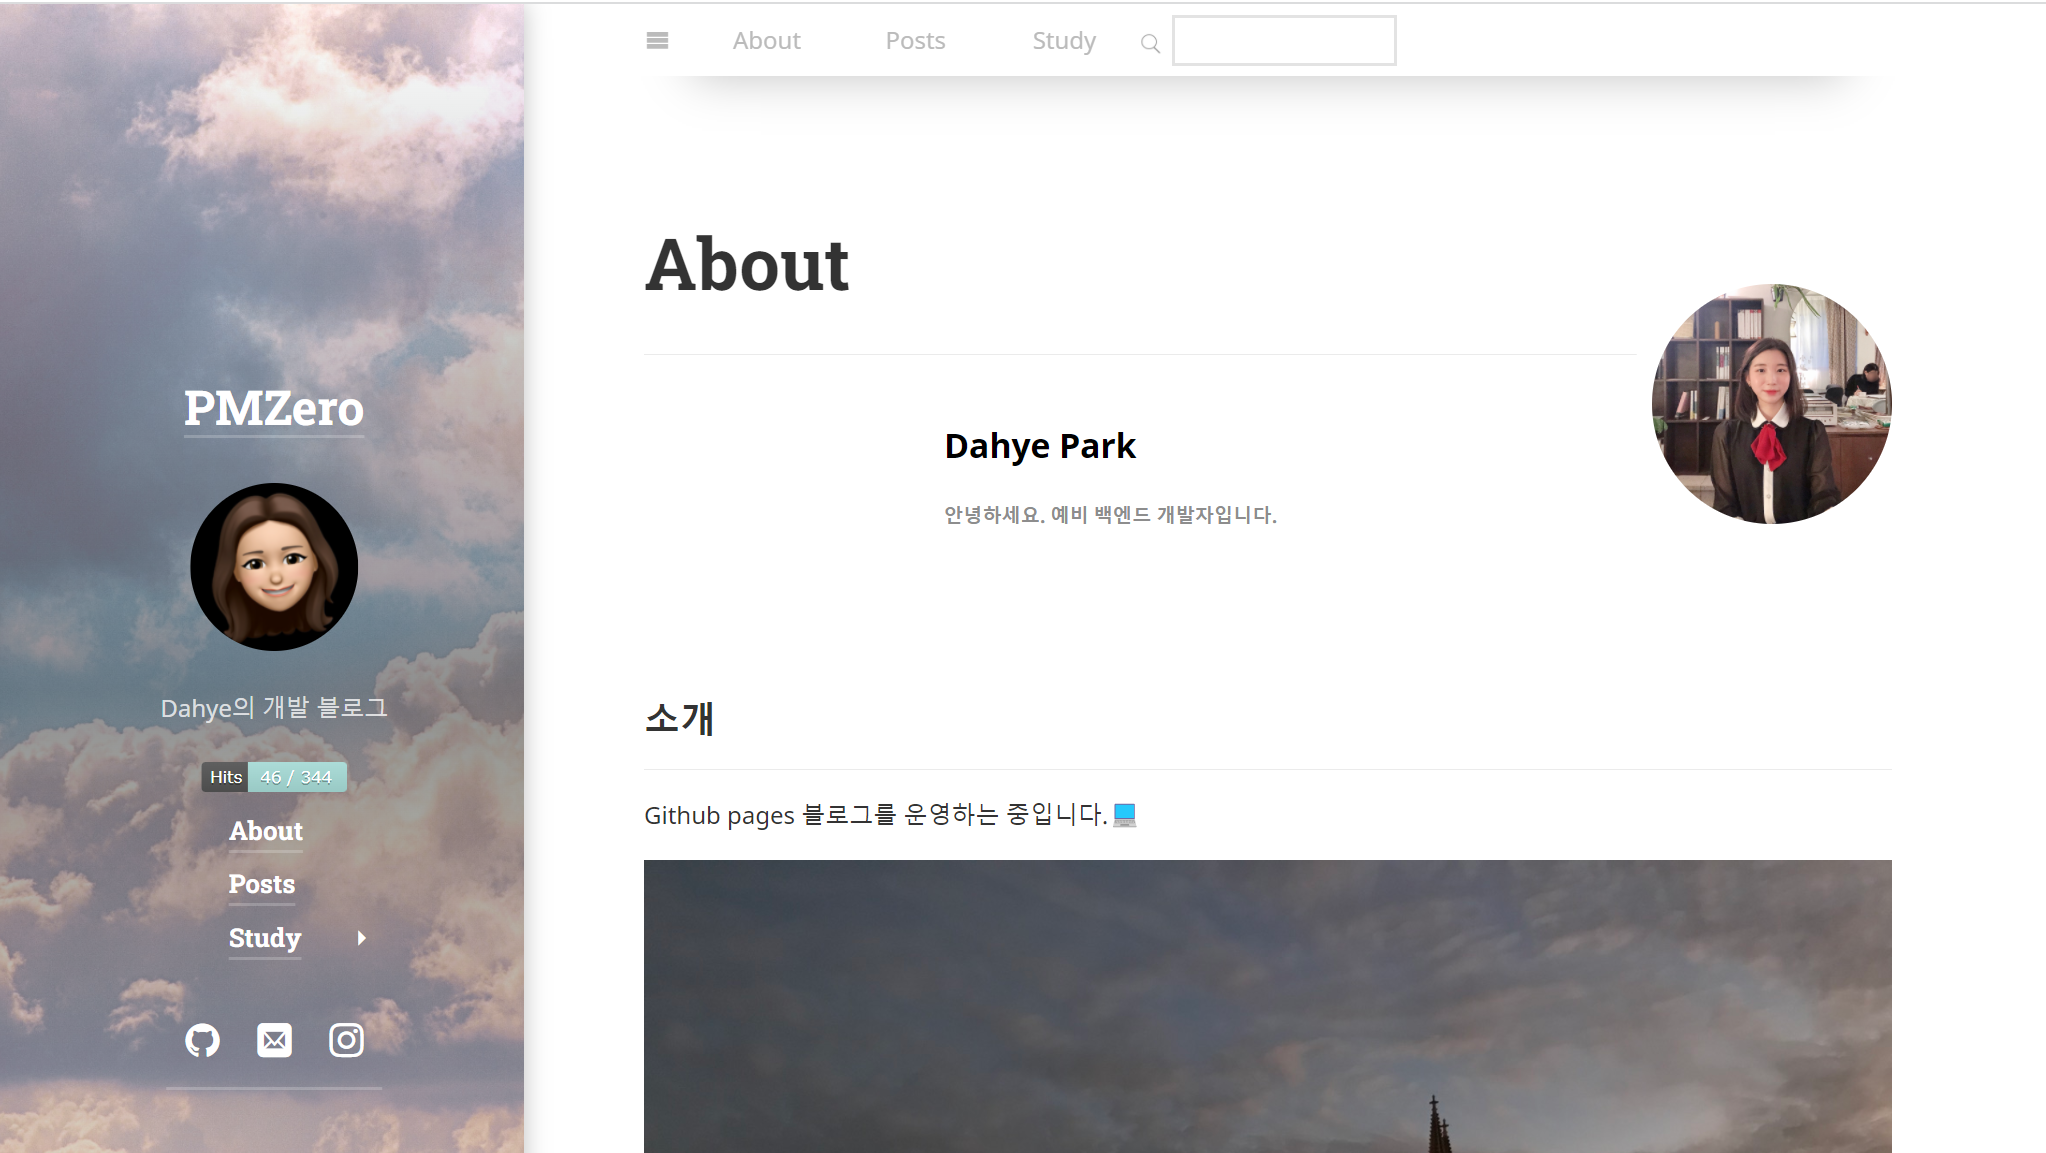Click the email envelope icon
Image resolution: width=2046 pixels, height=1153 pixels.
click(x=274, y=1040)
